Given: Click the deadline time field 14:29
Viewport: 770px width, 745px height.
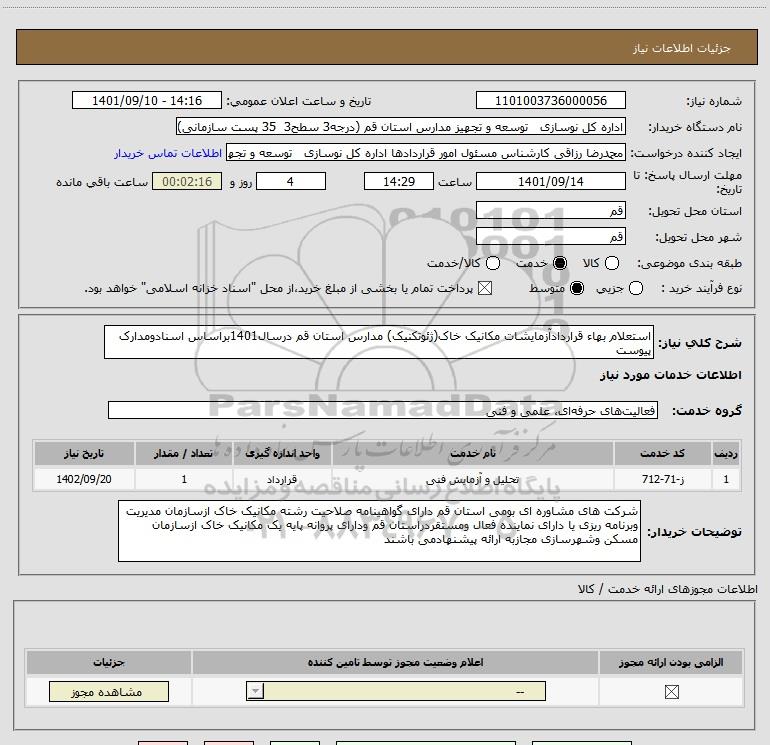Looking at the screenshot, I should coord(399,181).
